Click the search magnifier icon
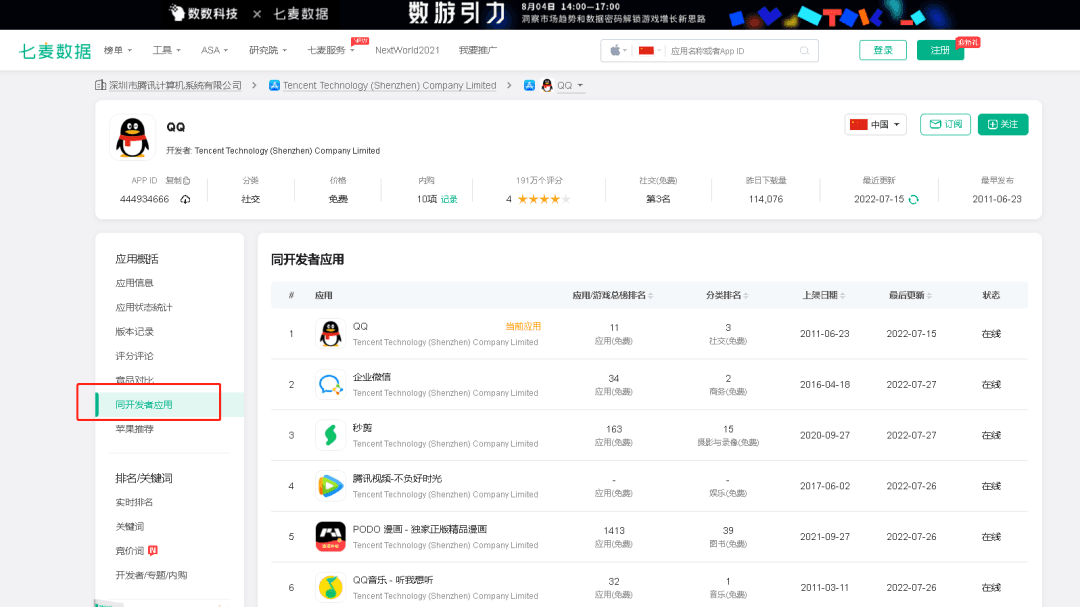Image resolution: width=1080 pixels, height=607 pixels. [x=804, y=50]
